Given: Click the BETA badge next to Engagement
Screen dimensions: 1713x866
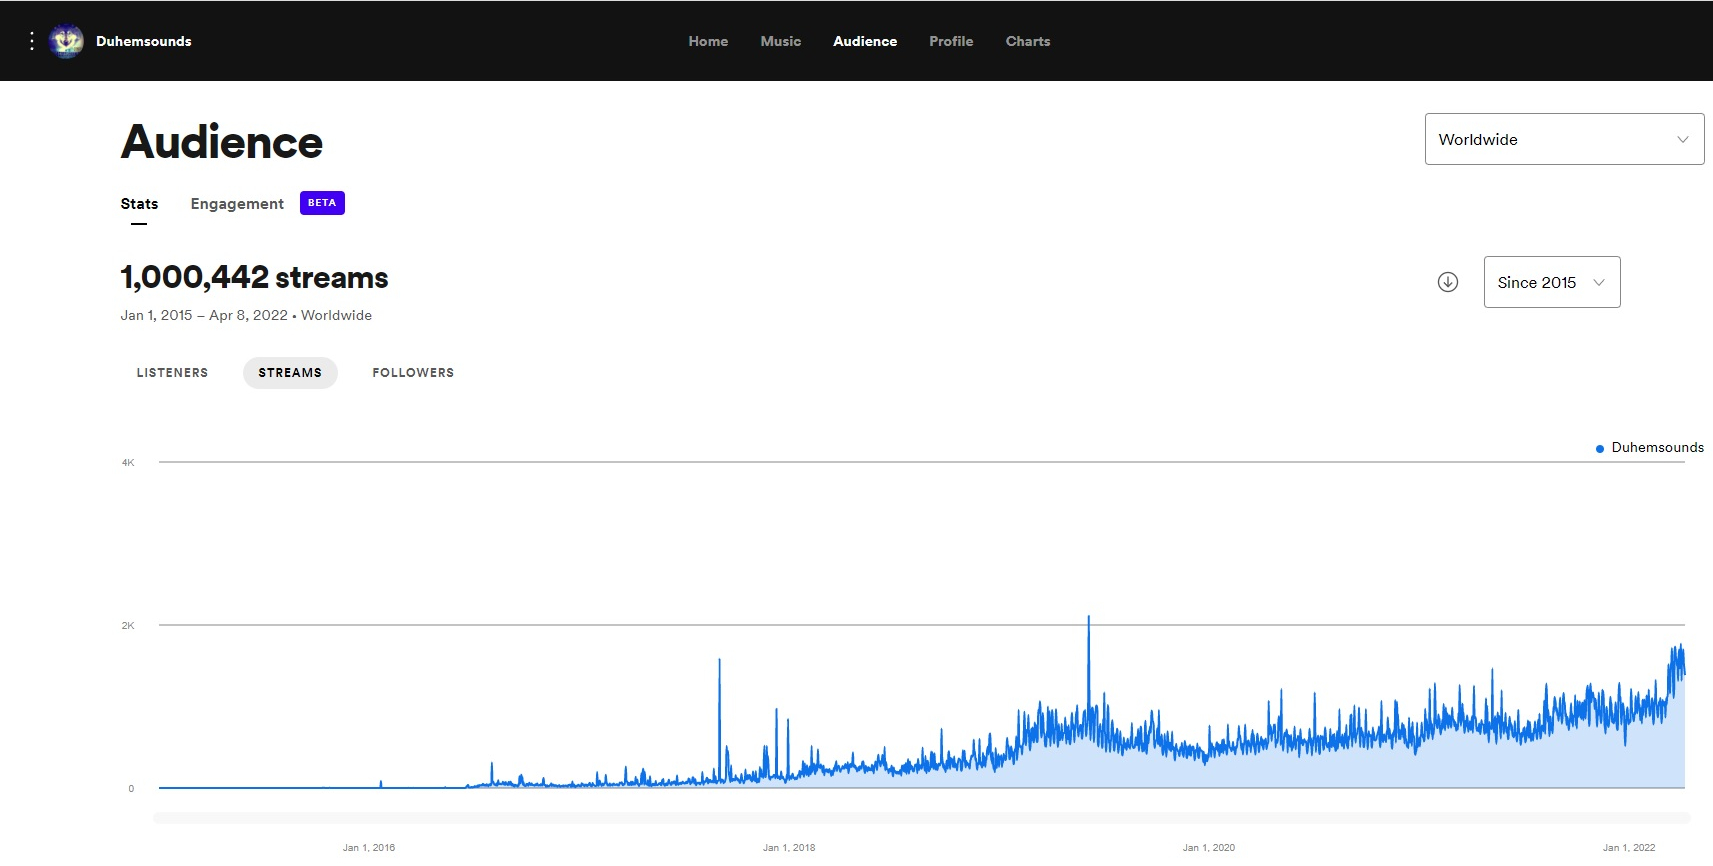Looking at the screenshot, I should point(322,203).
